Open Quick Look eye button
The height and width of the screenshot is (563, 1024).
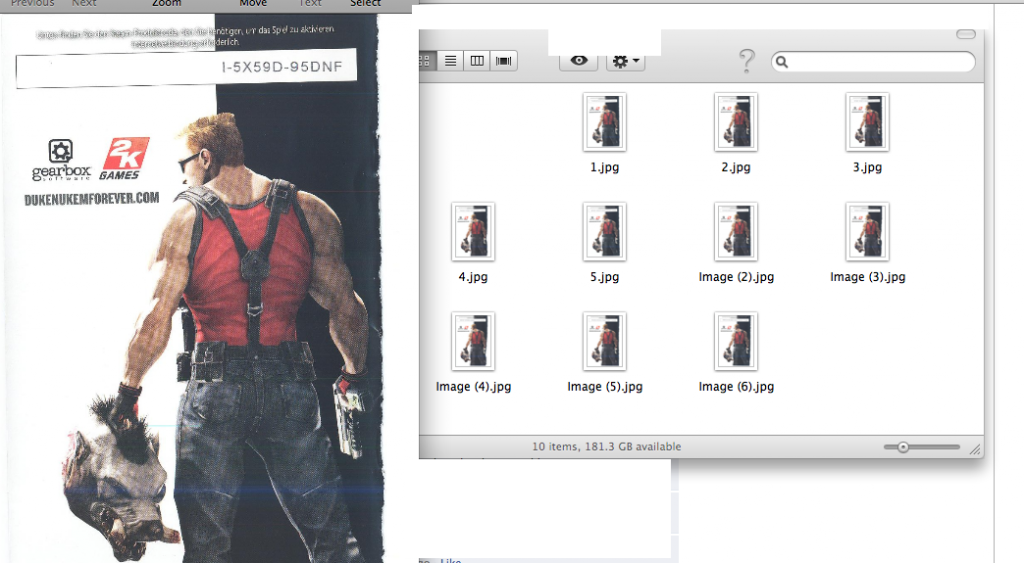pos(579,61)
